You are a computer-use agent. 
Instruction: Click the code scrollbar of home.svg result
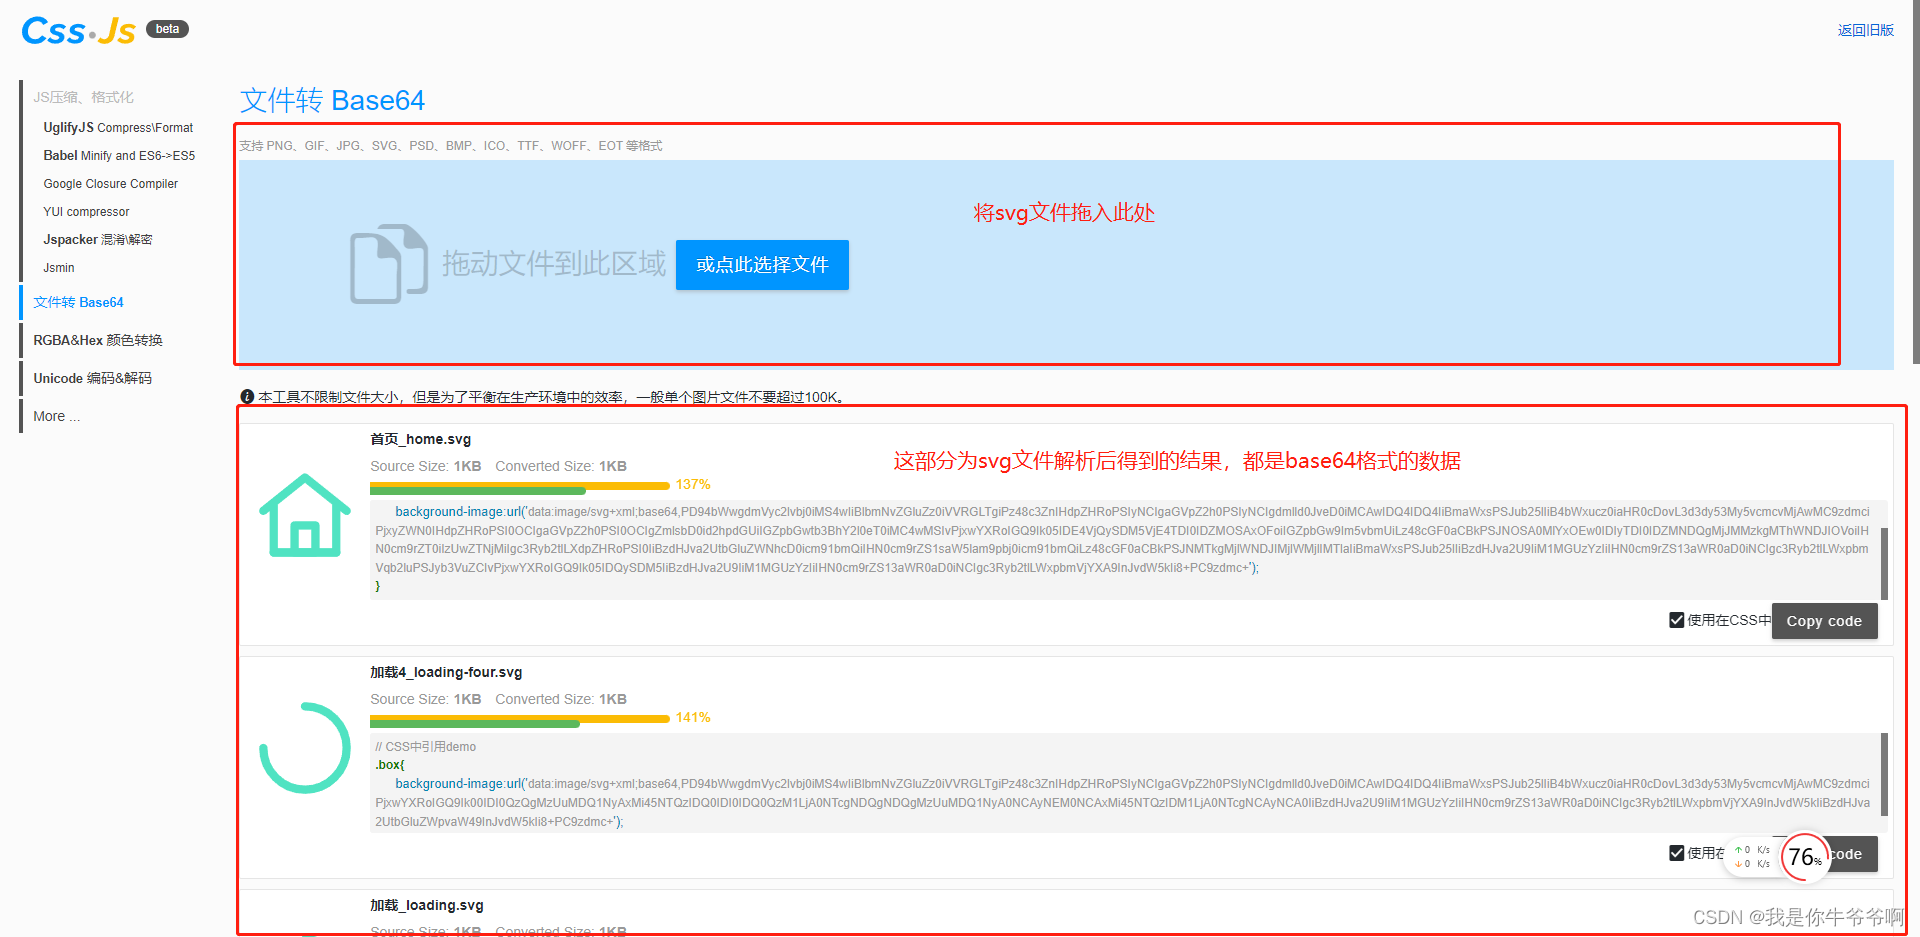click(1884, 563)
